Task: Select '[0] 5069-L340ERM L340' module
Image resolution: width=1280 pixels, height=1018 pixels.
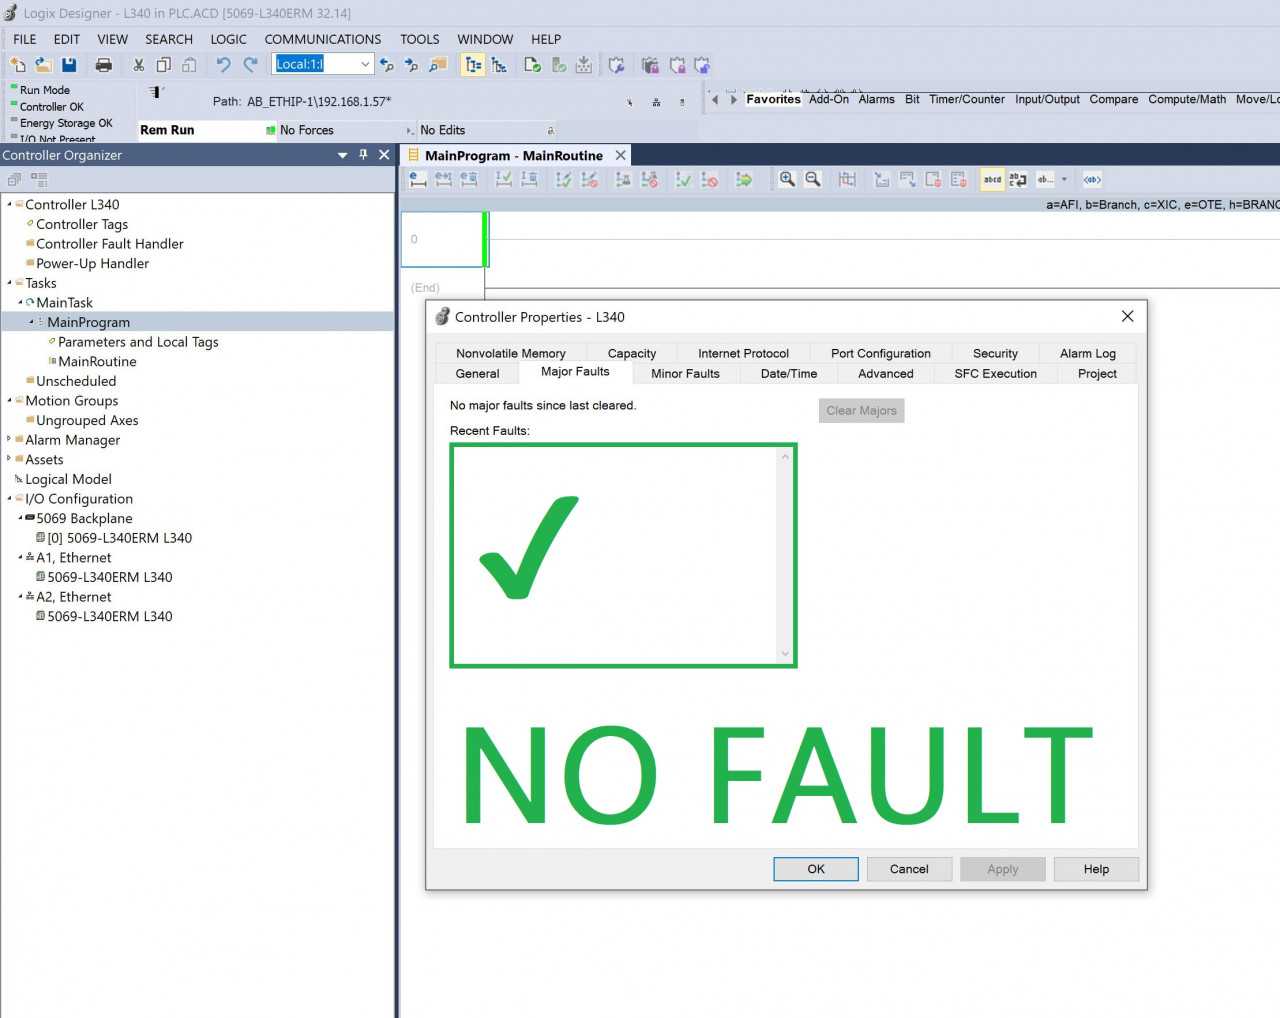Action: pos(120,538)
